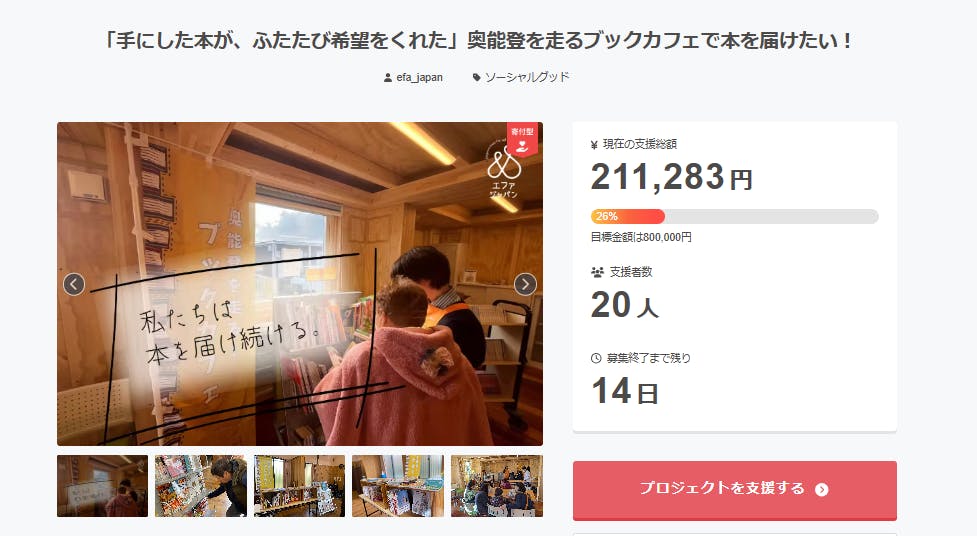977x536 pixels.
Task: Click the yen icon by 現在の支援総額
Action: [x=594, y=145]
